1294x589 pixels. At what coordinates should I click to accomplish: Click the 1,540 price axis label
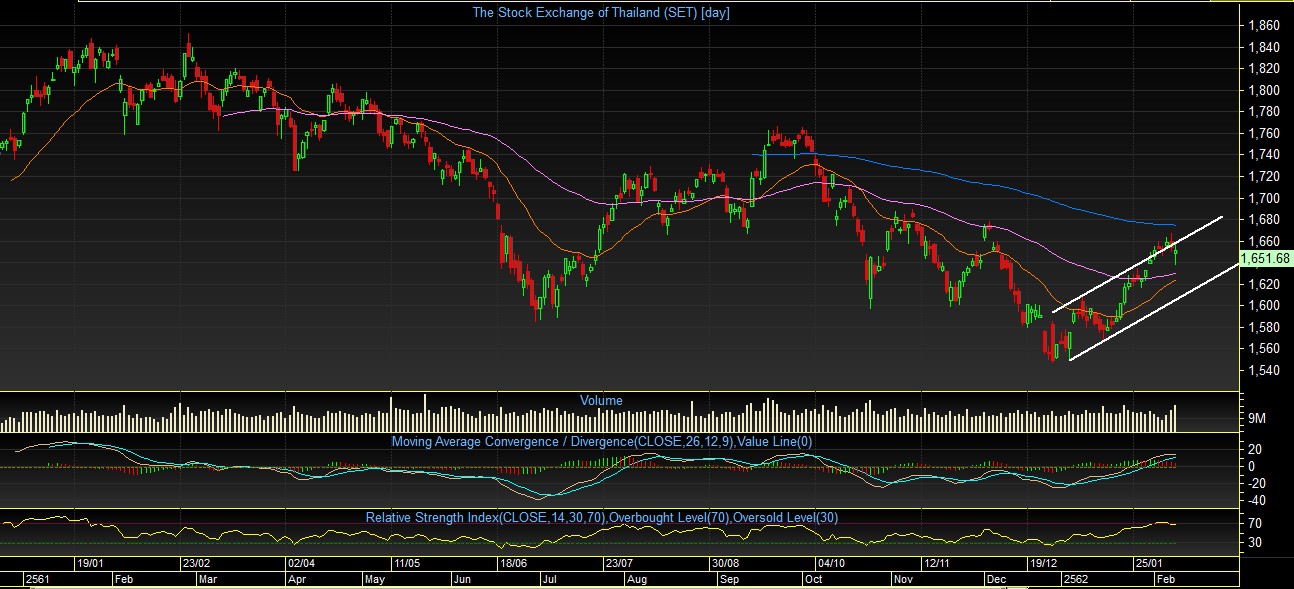[x=1265, y=371]
